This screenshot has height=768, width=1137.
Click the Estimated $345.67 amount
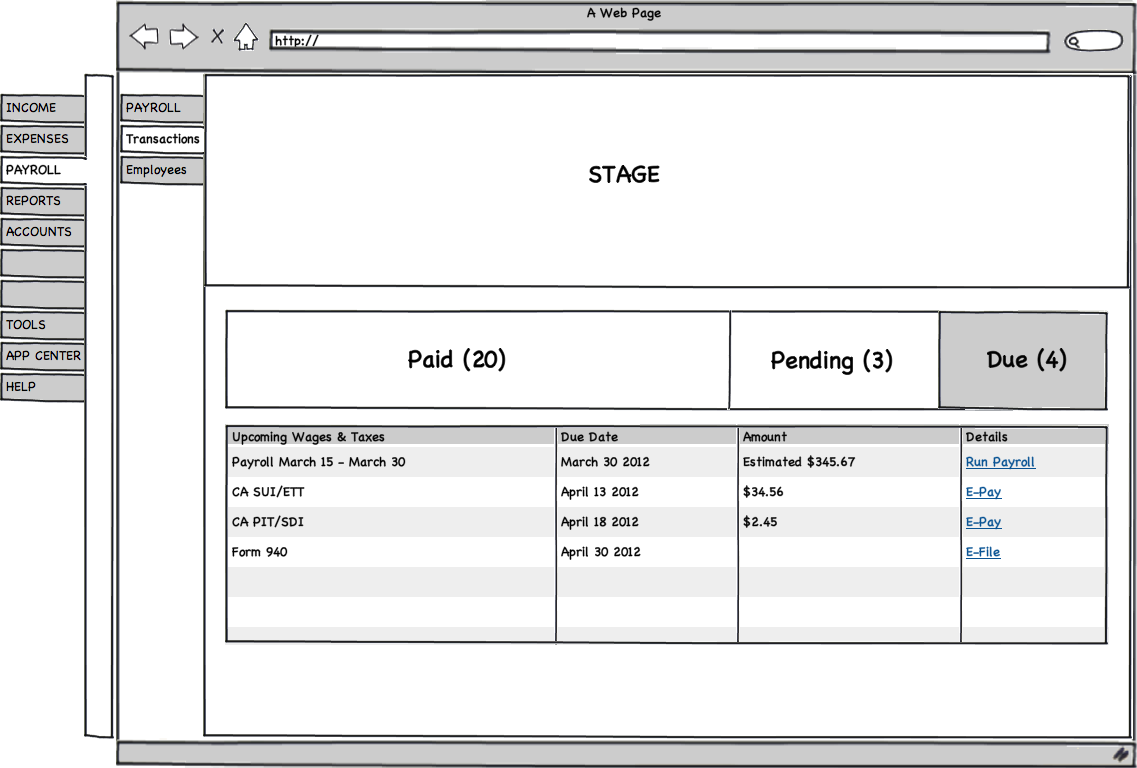click(x=798, y=462)
